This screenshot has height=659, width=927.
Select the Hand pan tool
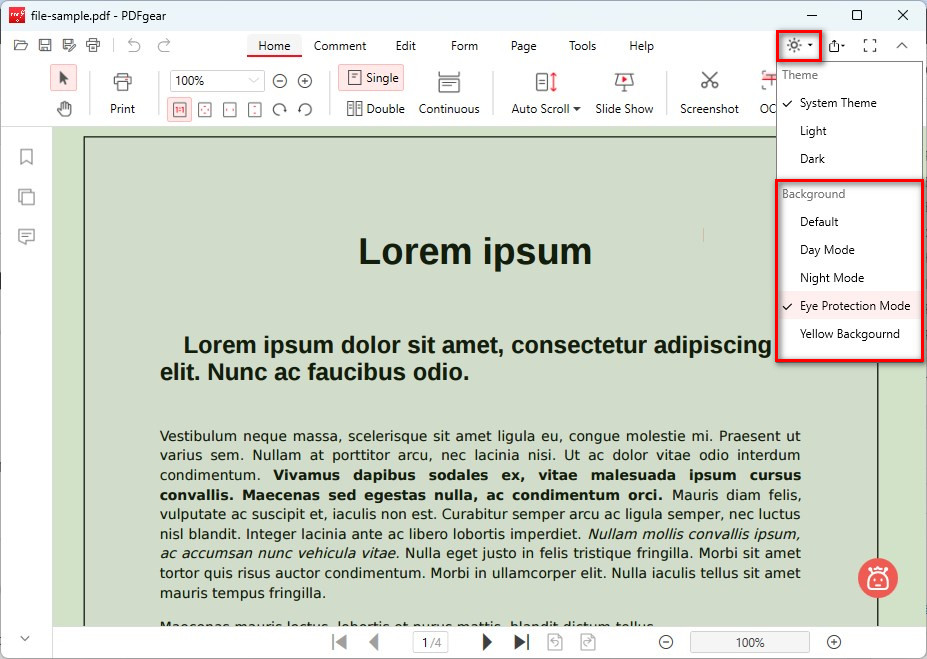point(64,109)
